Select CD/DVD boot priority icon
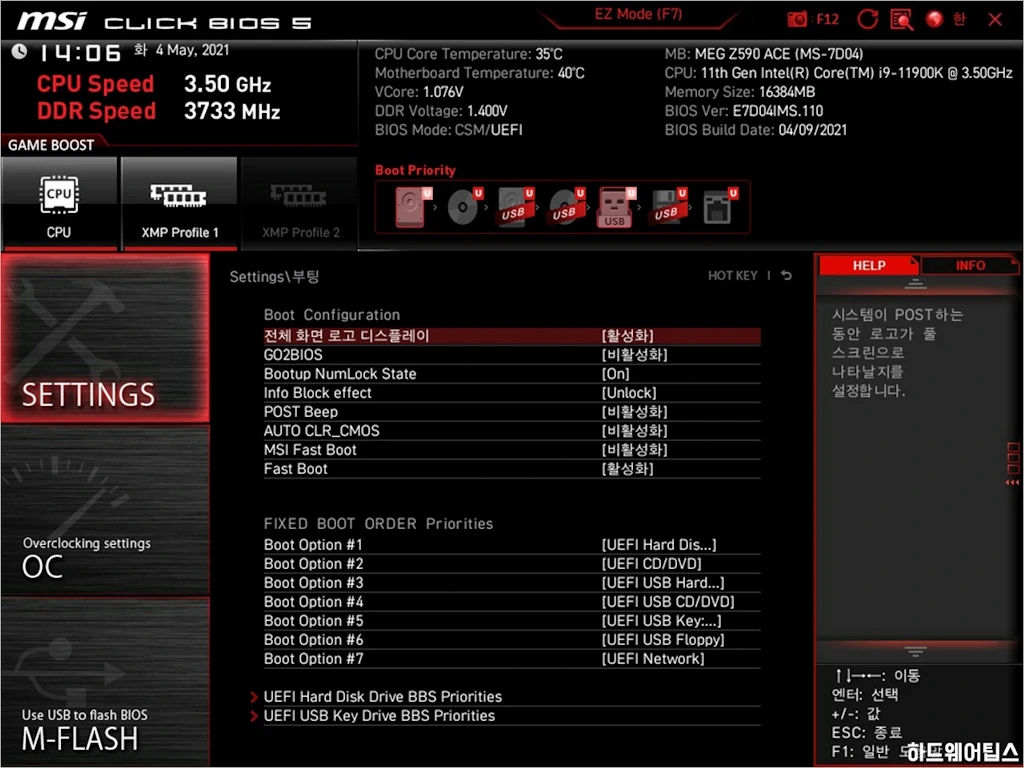 pyautogui.click(x=464, y=207)
